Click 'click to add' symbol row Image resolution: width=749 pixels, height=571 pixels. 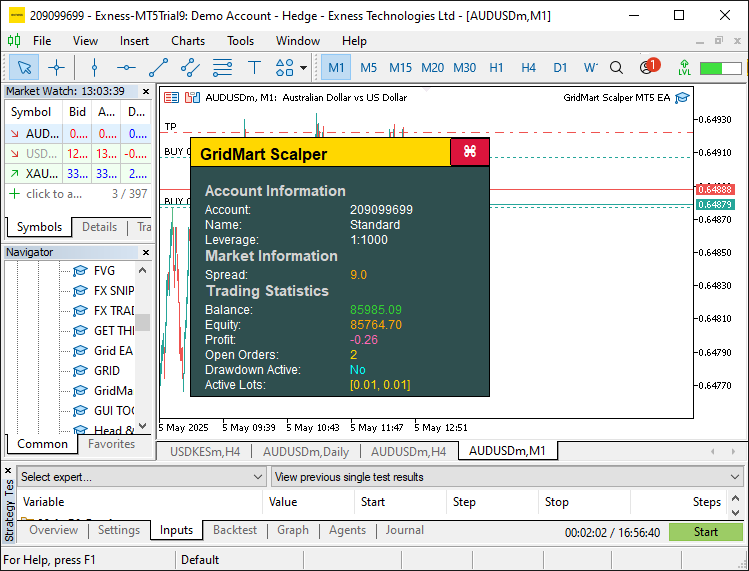78,194
